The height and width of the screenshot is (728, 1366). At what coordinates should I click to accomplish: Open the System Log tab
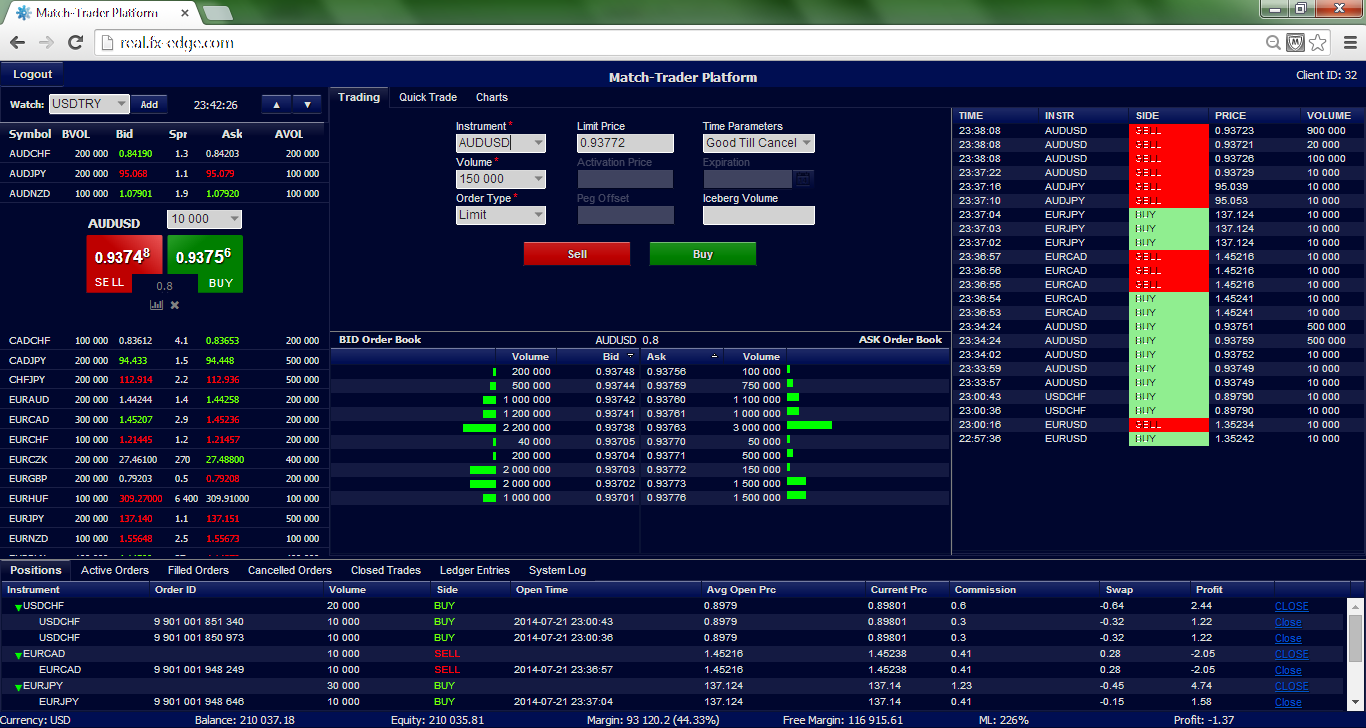[557, 570]
